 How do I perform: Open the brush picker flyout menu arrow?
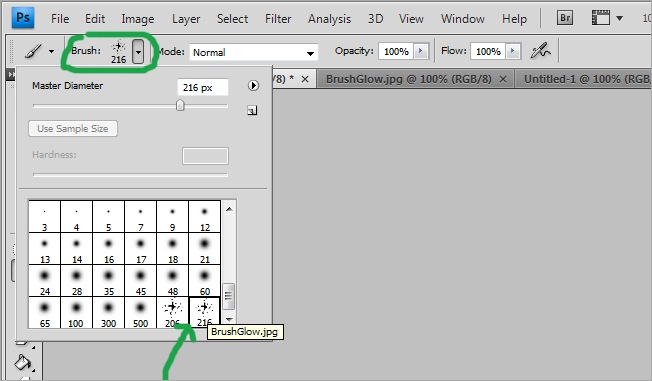point(253,86)
